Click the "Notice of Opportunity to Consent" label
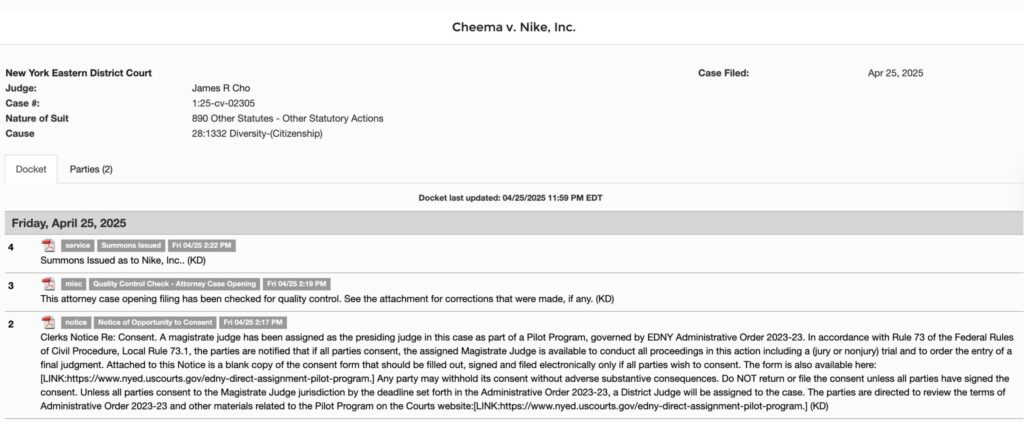Viewport: 1024px width, 422px height. point(154,322)
